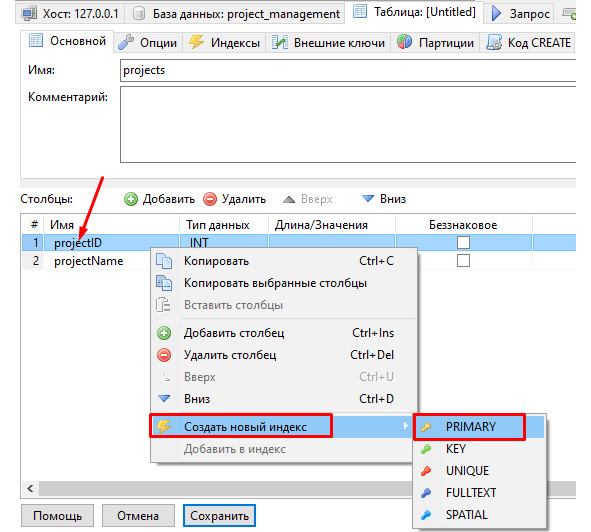The image size is (591, 532).
Task: Click the green KEY index icon
Action: point(426,449)
